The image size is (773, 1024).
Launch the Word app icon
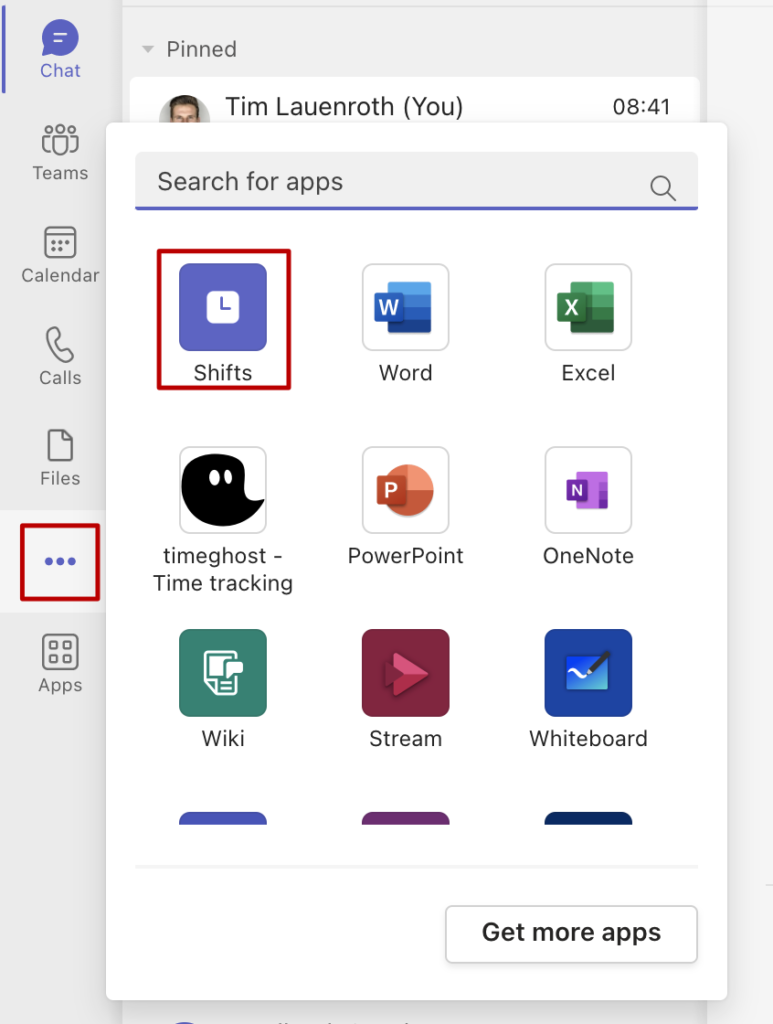(405, 308)
